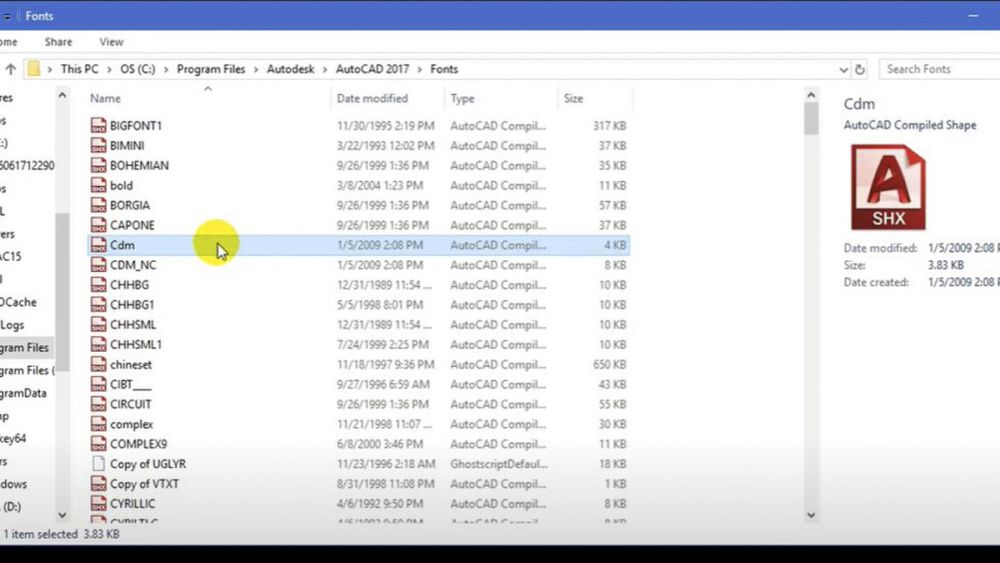Sort by Size column header
The image size is (1000, 563).
(x=573, y=98)
